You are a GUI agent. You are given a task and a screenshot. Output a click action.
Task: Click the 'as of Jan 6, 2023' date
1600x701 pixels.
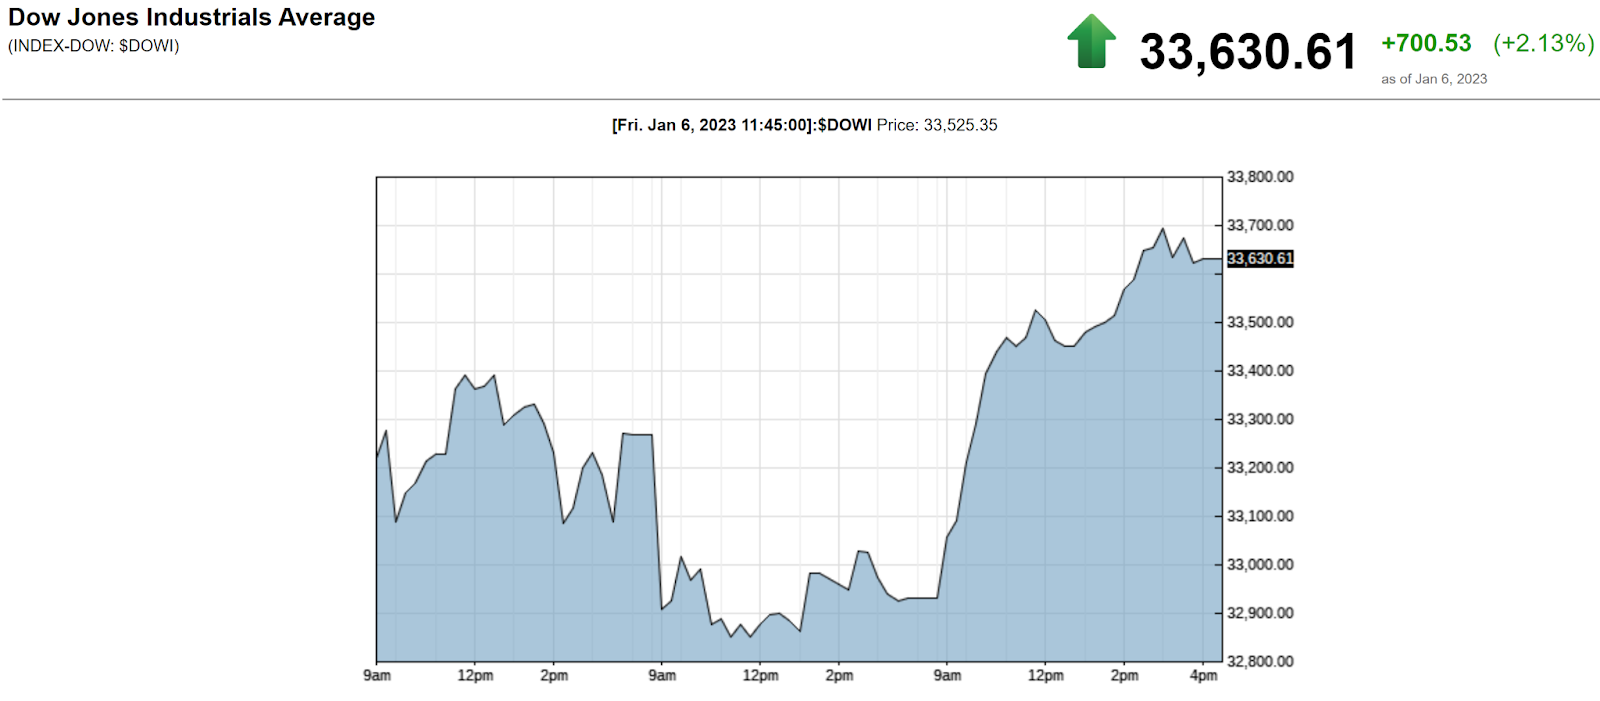click(x=1434, y=79)
